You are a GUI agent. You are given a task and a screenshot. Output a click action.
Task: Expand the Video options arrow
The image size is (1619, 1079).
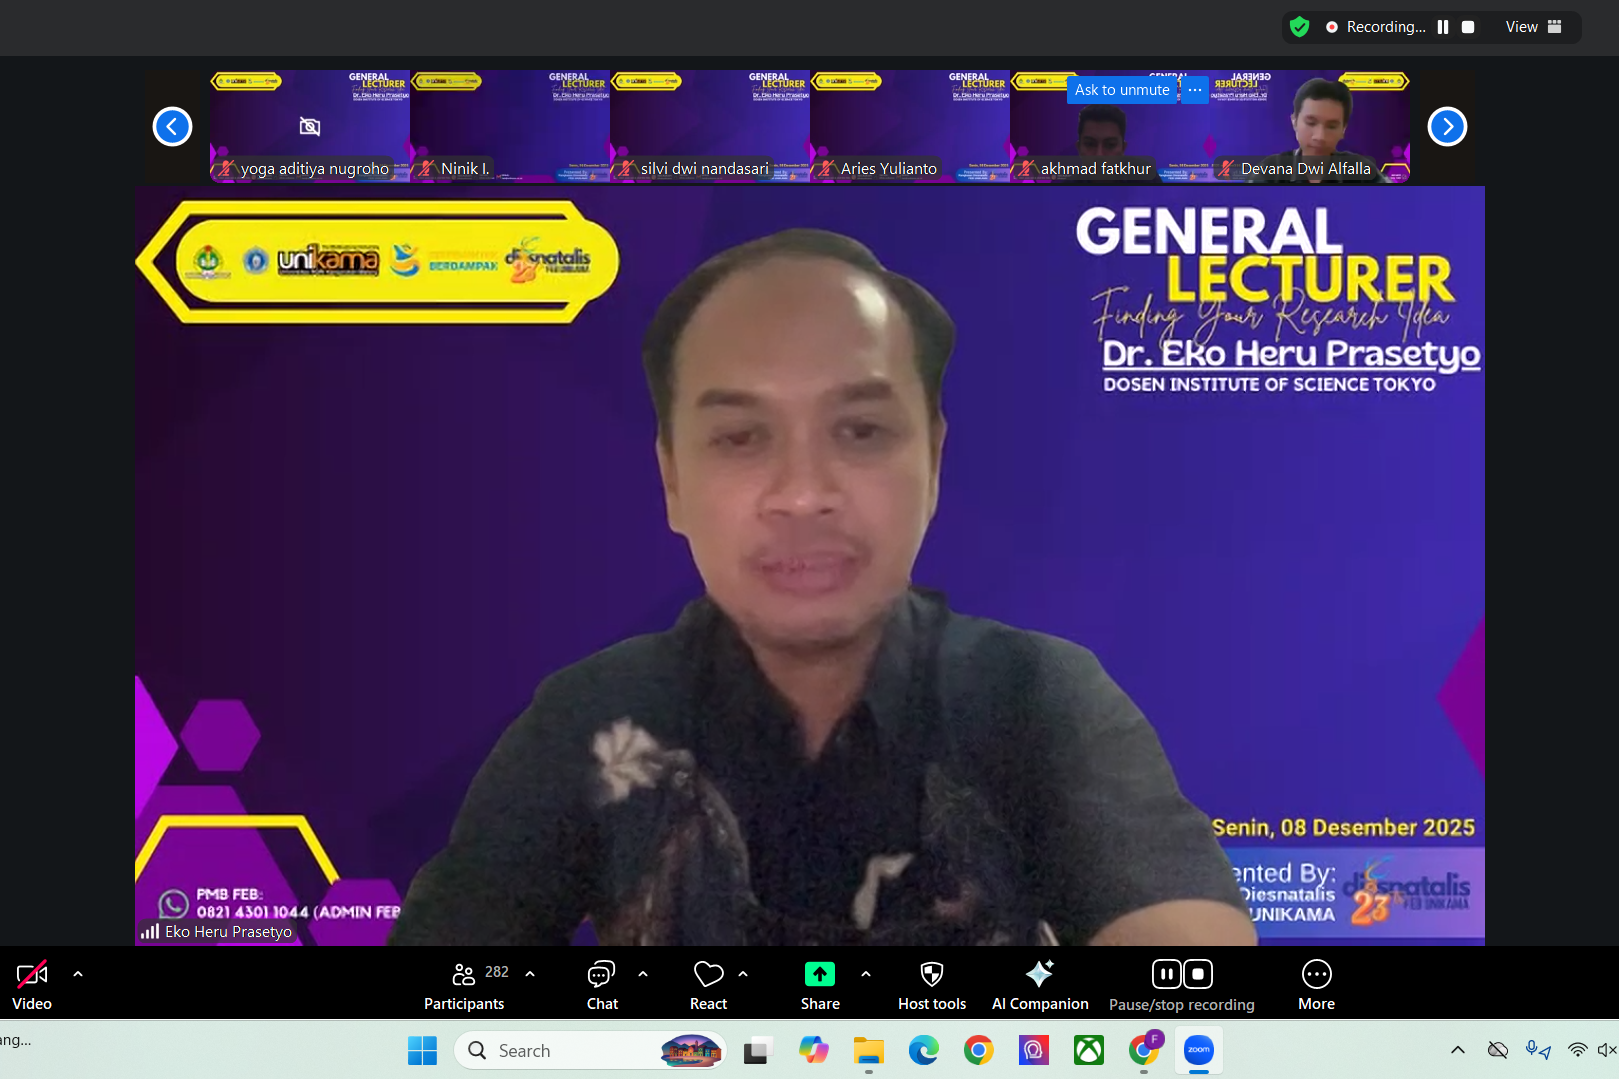[x=78, y=973]
